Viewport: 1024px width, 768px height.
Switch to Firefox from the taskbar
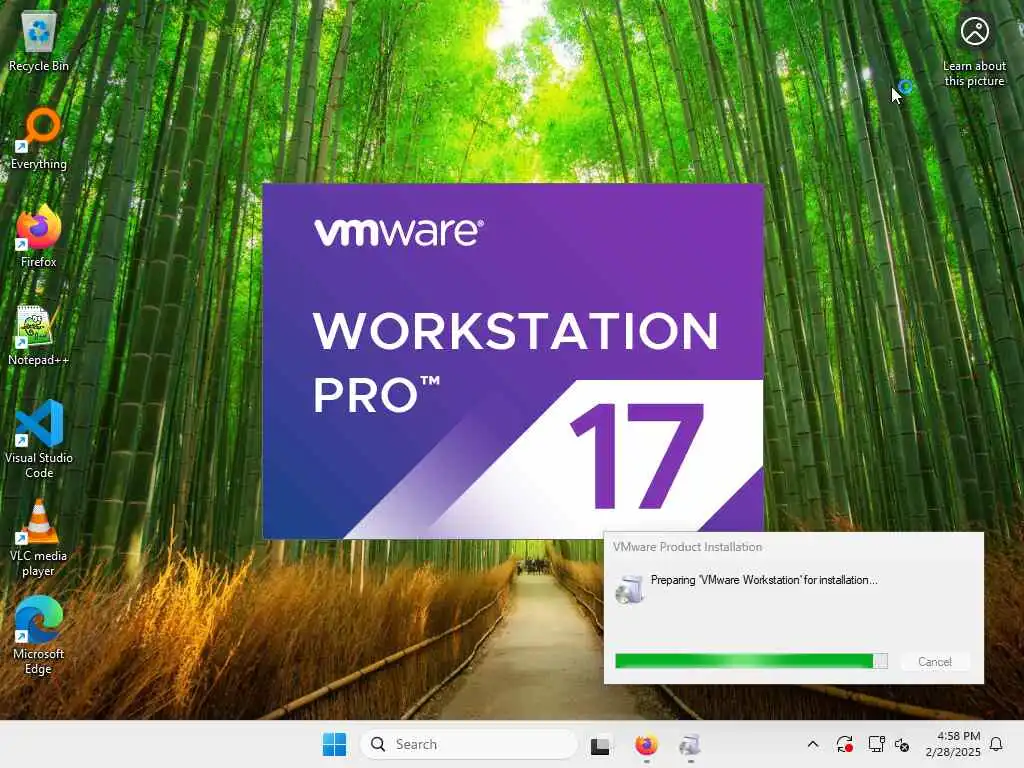pos(646,745)
